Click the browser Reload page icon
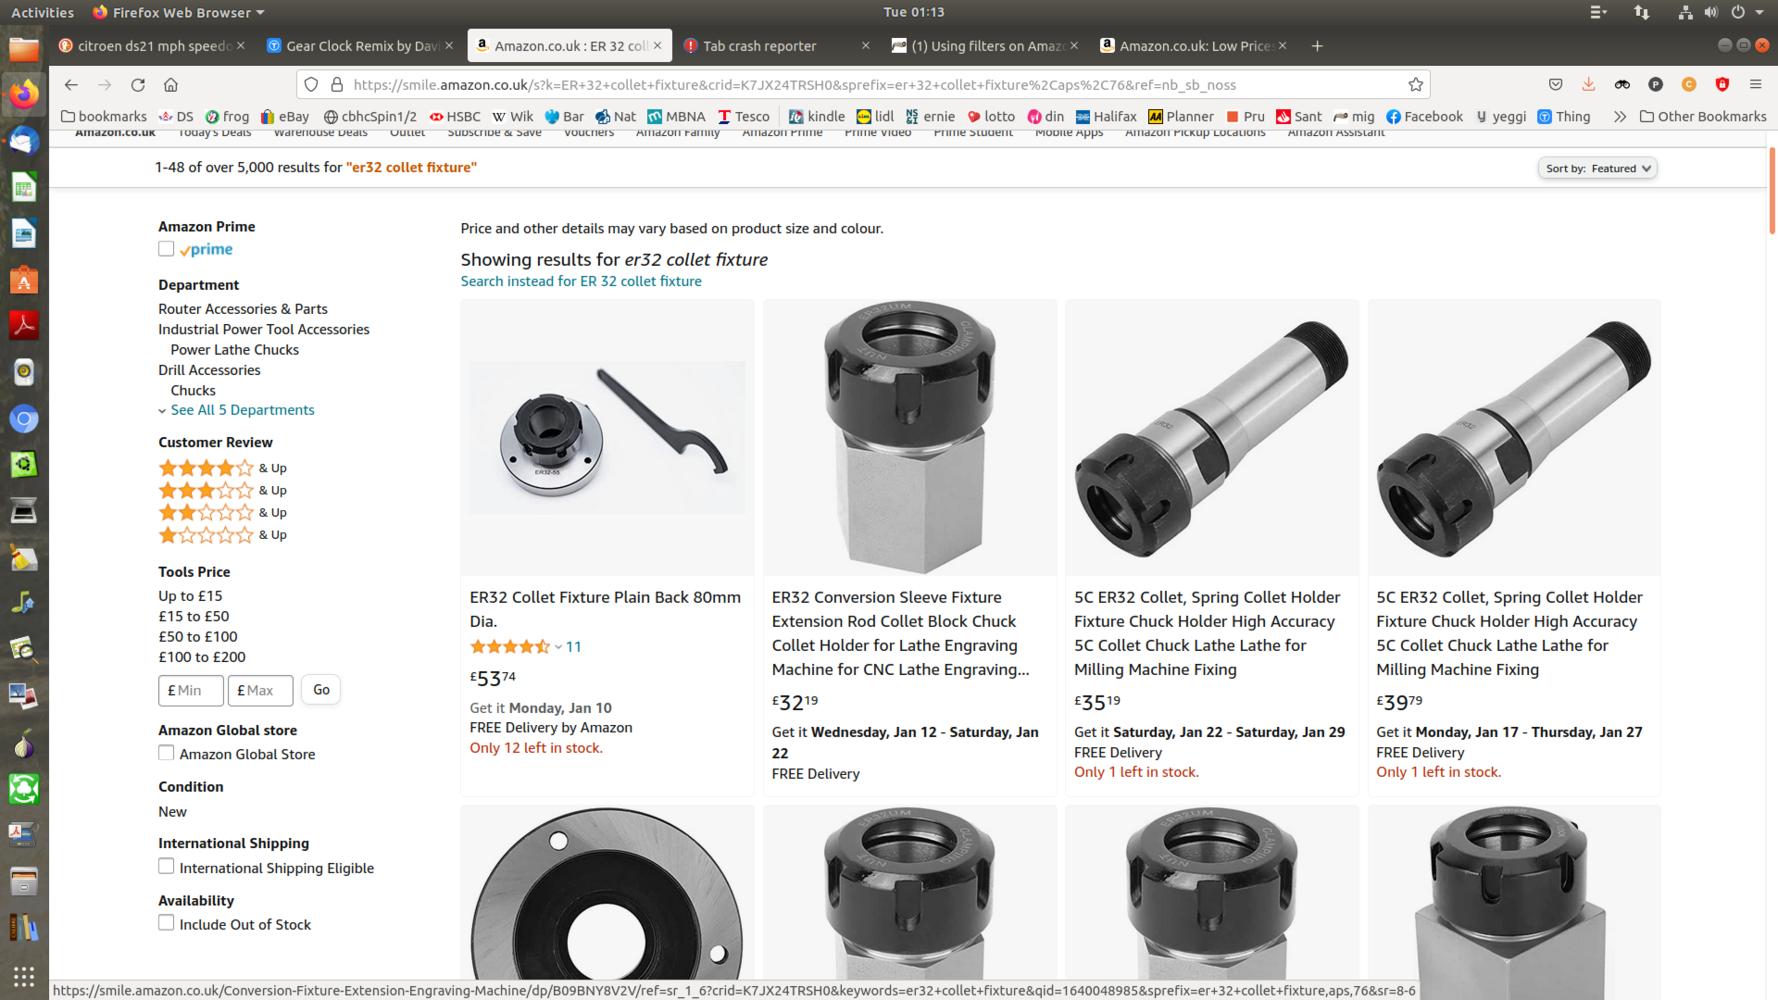 [x=138, y=85]
